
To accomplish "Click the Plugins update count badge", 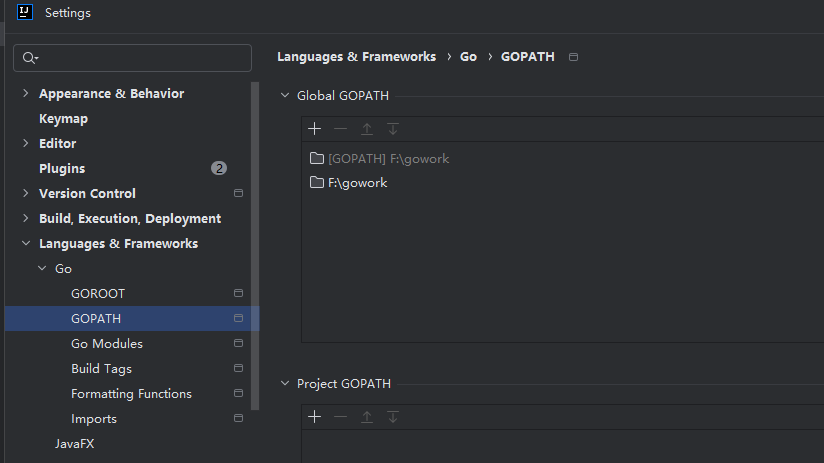I will pyautogui.click(x=219, y=168).
